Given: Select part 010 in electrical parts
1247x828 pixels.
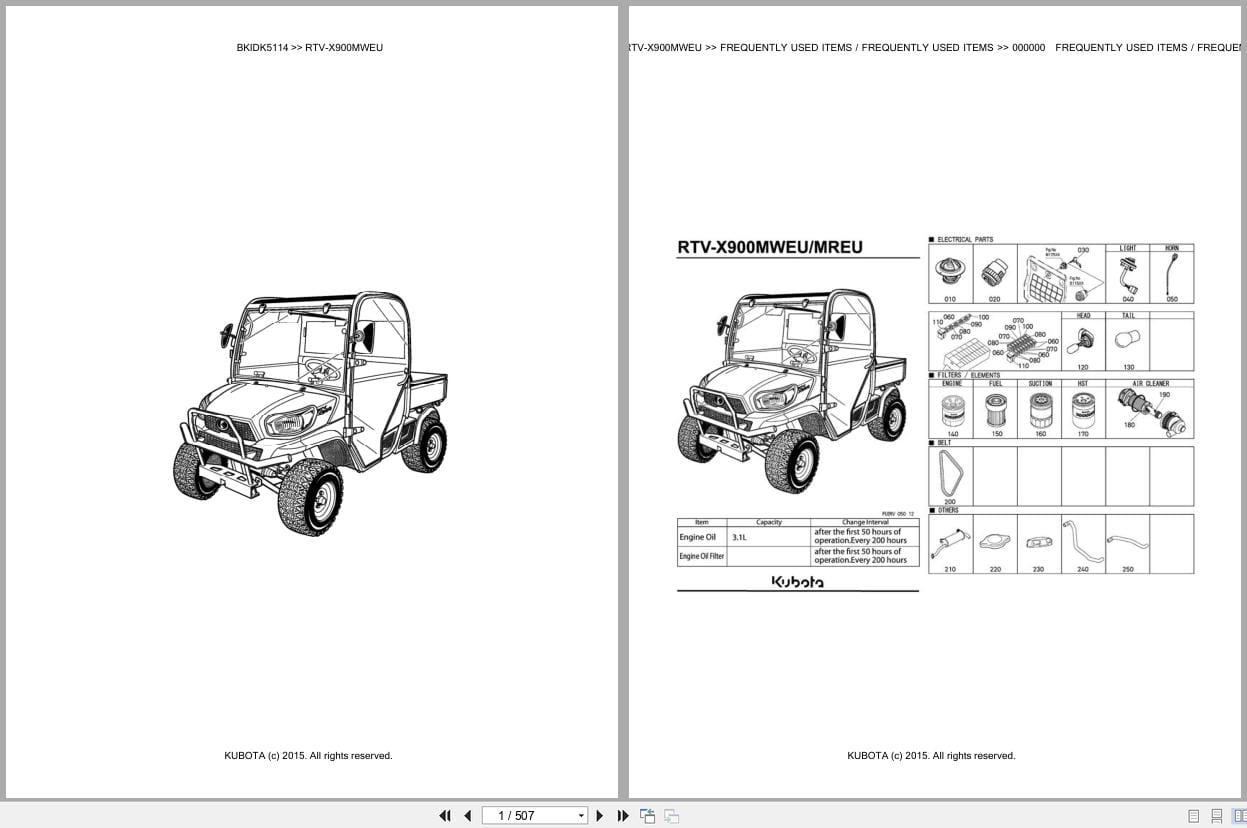Looking at the screenshot, I should coord(949,274).
